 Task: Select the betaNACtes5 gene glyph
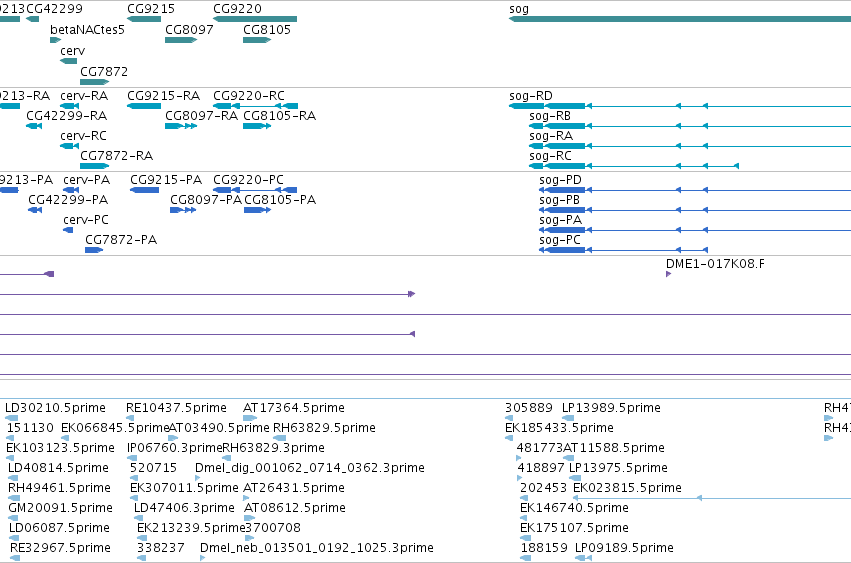coord(55,40)
